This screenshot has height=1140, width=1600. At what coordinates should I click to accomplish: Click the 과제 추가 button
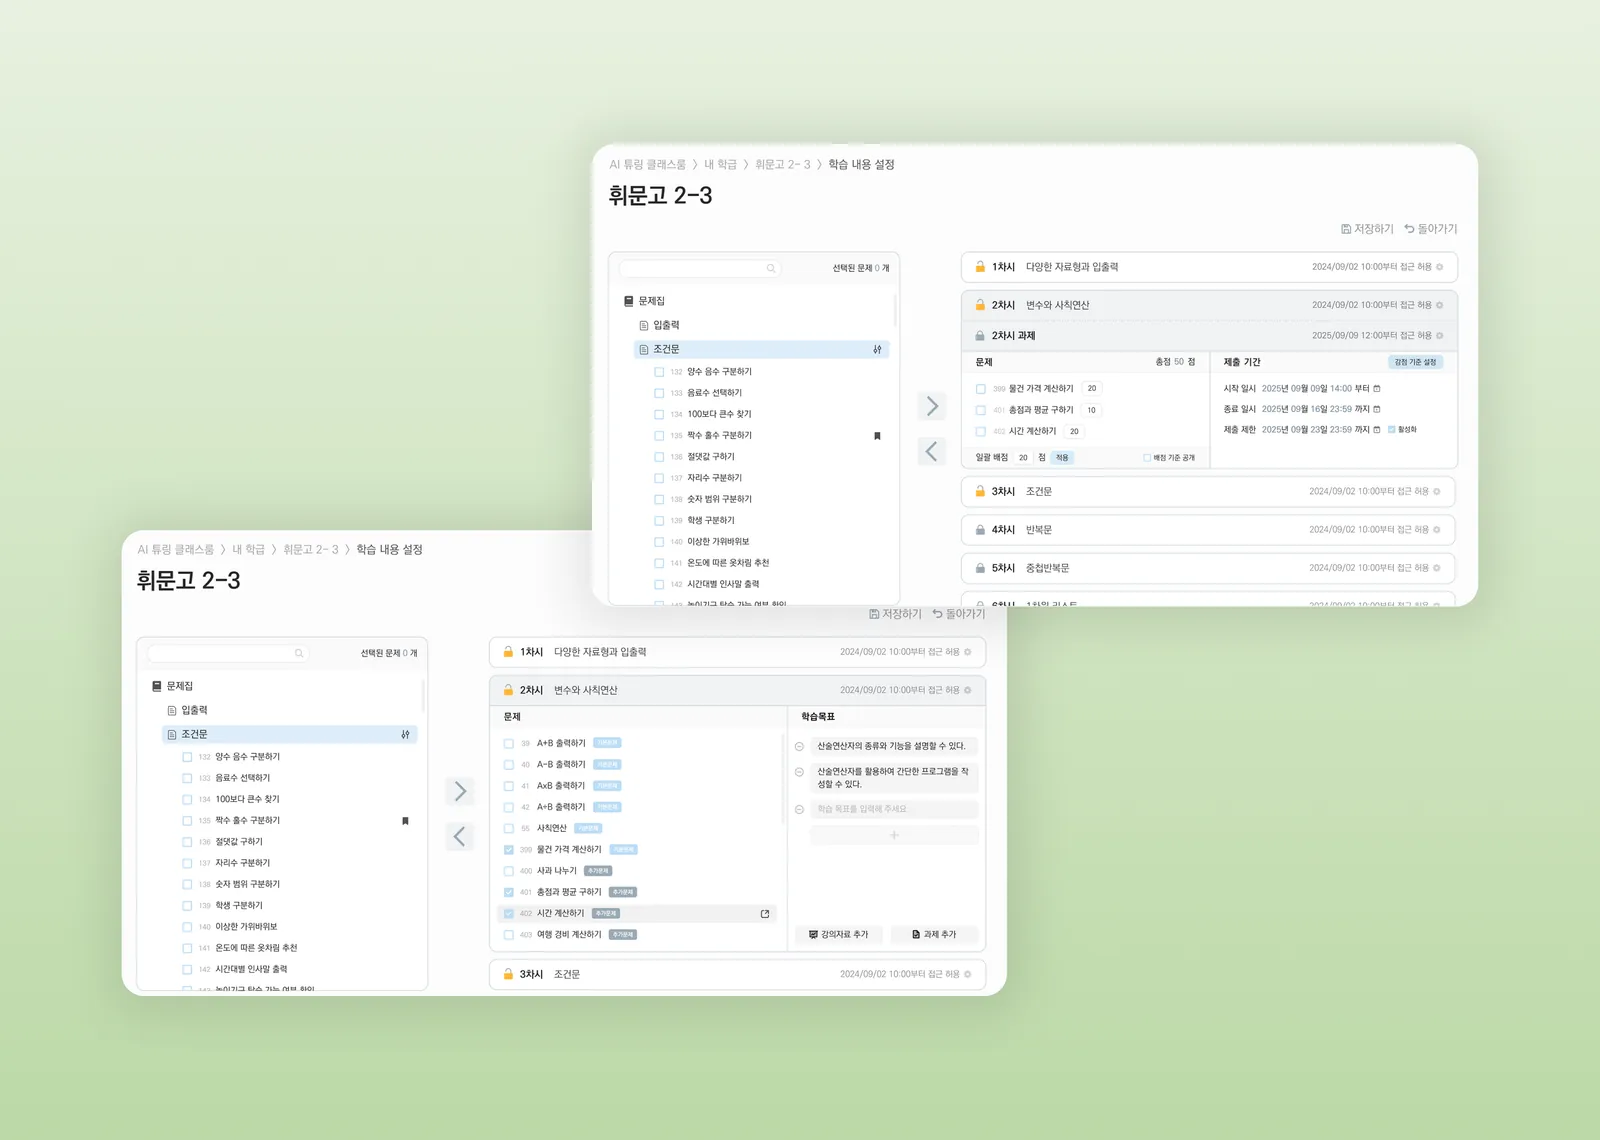pos(934,935)
